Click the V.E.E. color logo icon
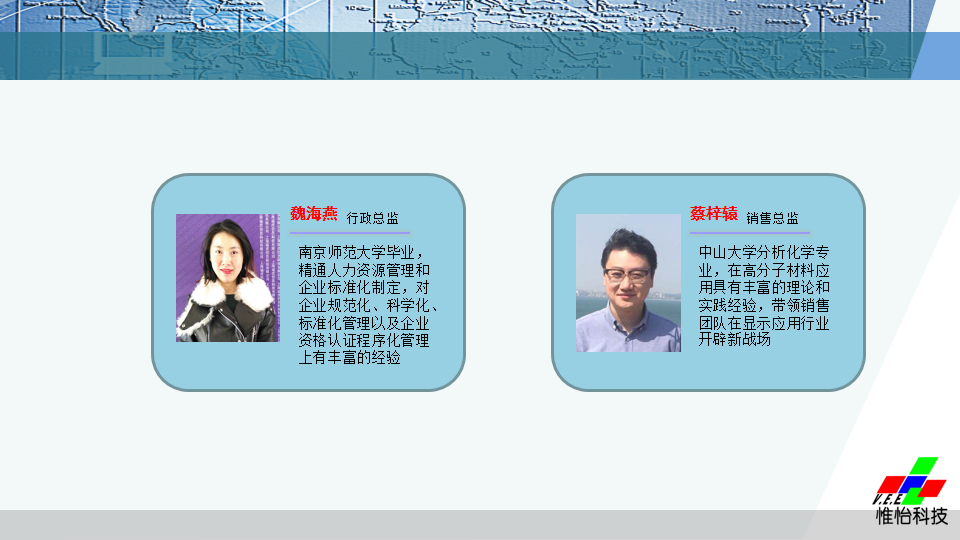Image resolution: width=960 pixels, height=540 pixels. click(x=910, y=481)
